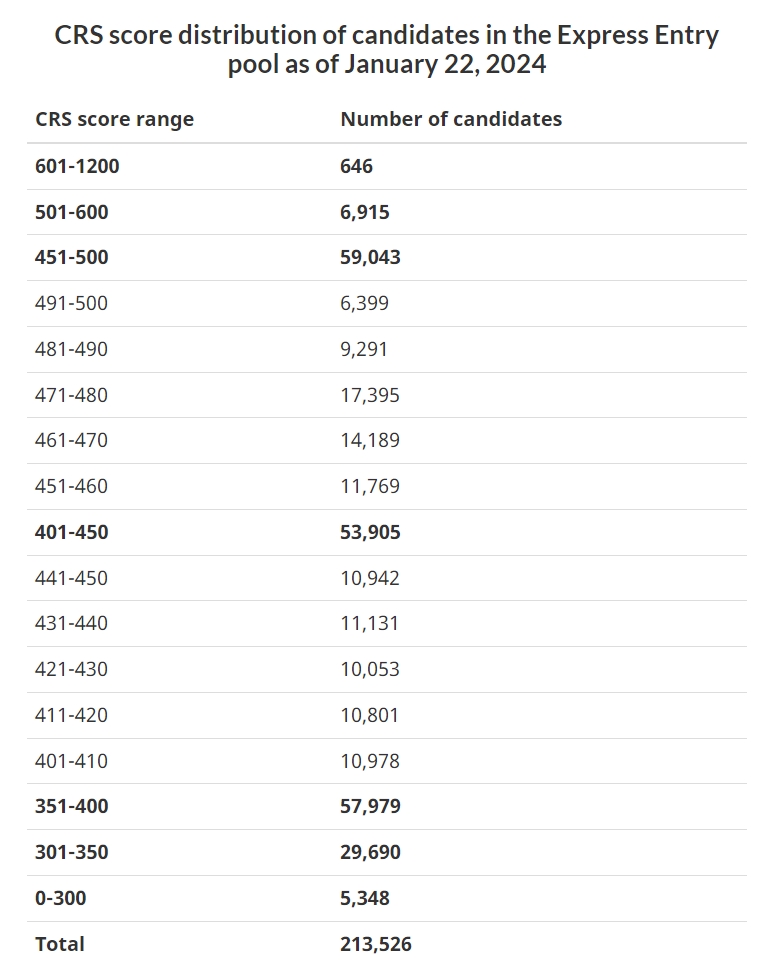Image resolution: width=775 pixels, height=960 pixels.
Task: Select the 431-440 score range cell
Action: 71,623
